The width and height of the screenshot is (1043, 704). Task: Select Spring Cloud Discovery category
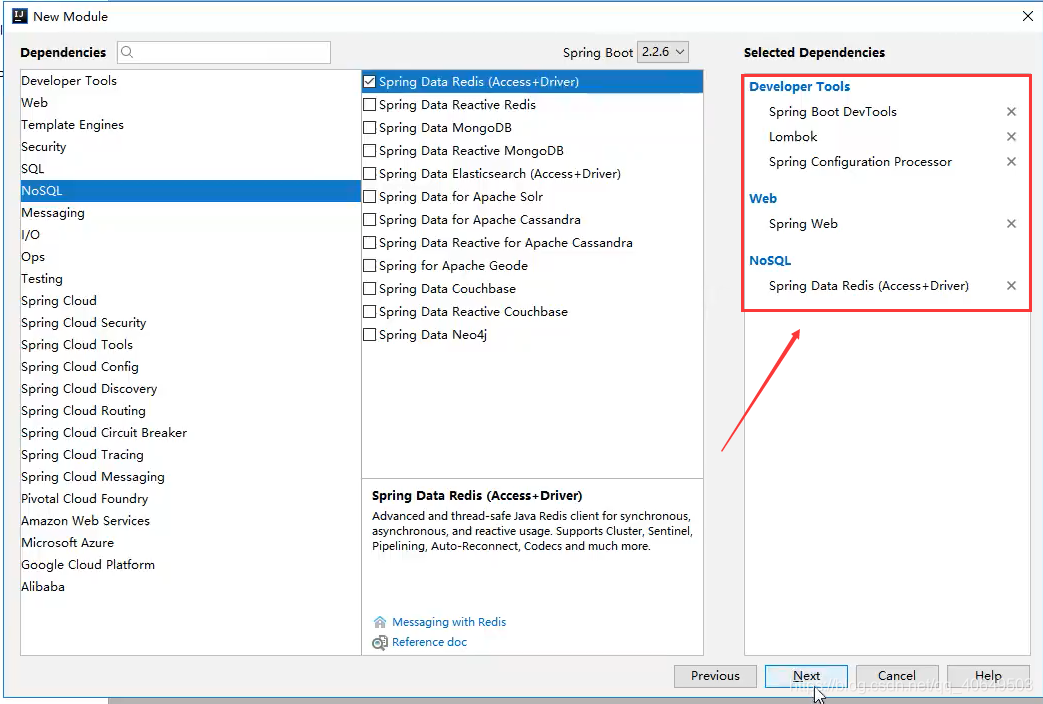click(x=190, y=388)
